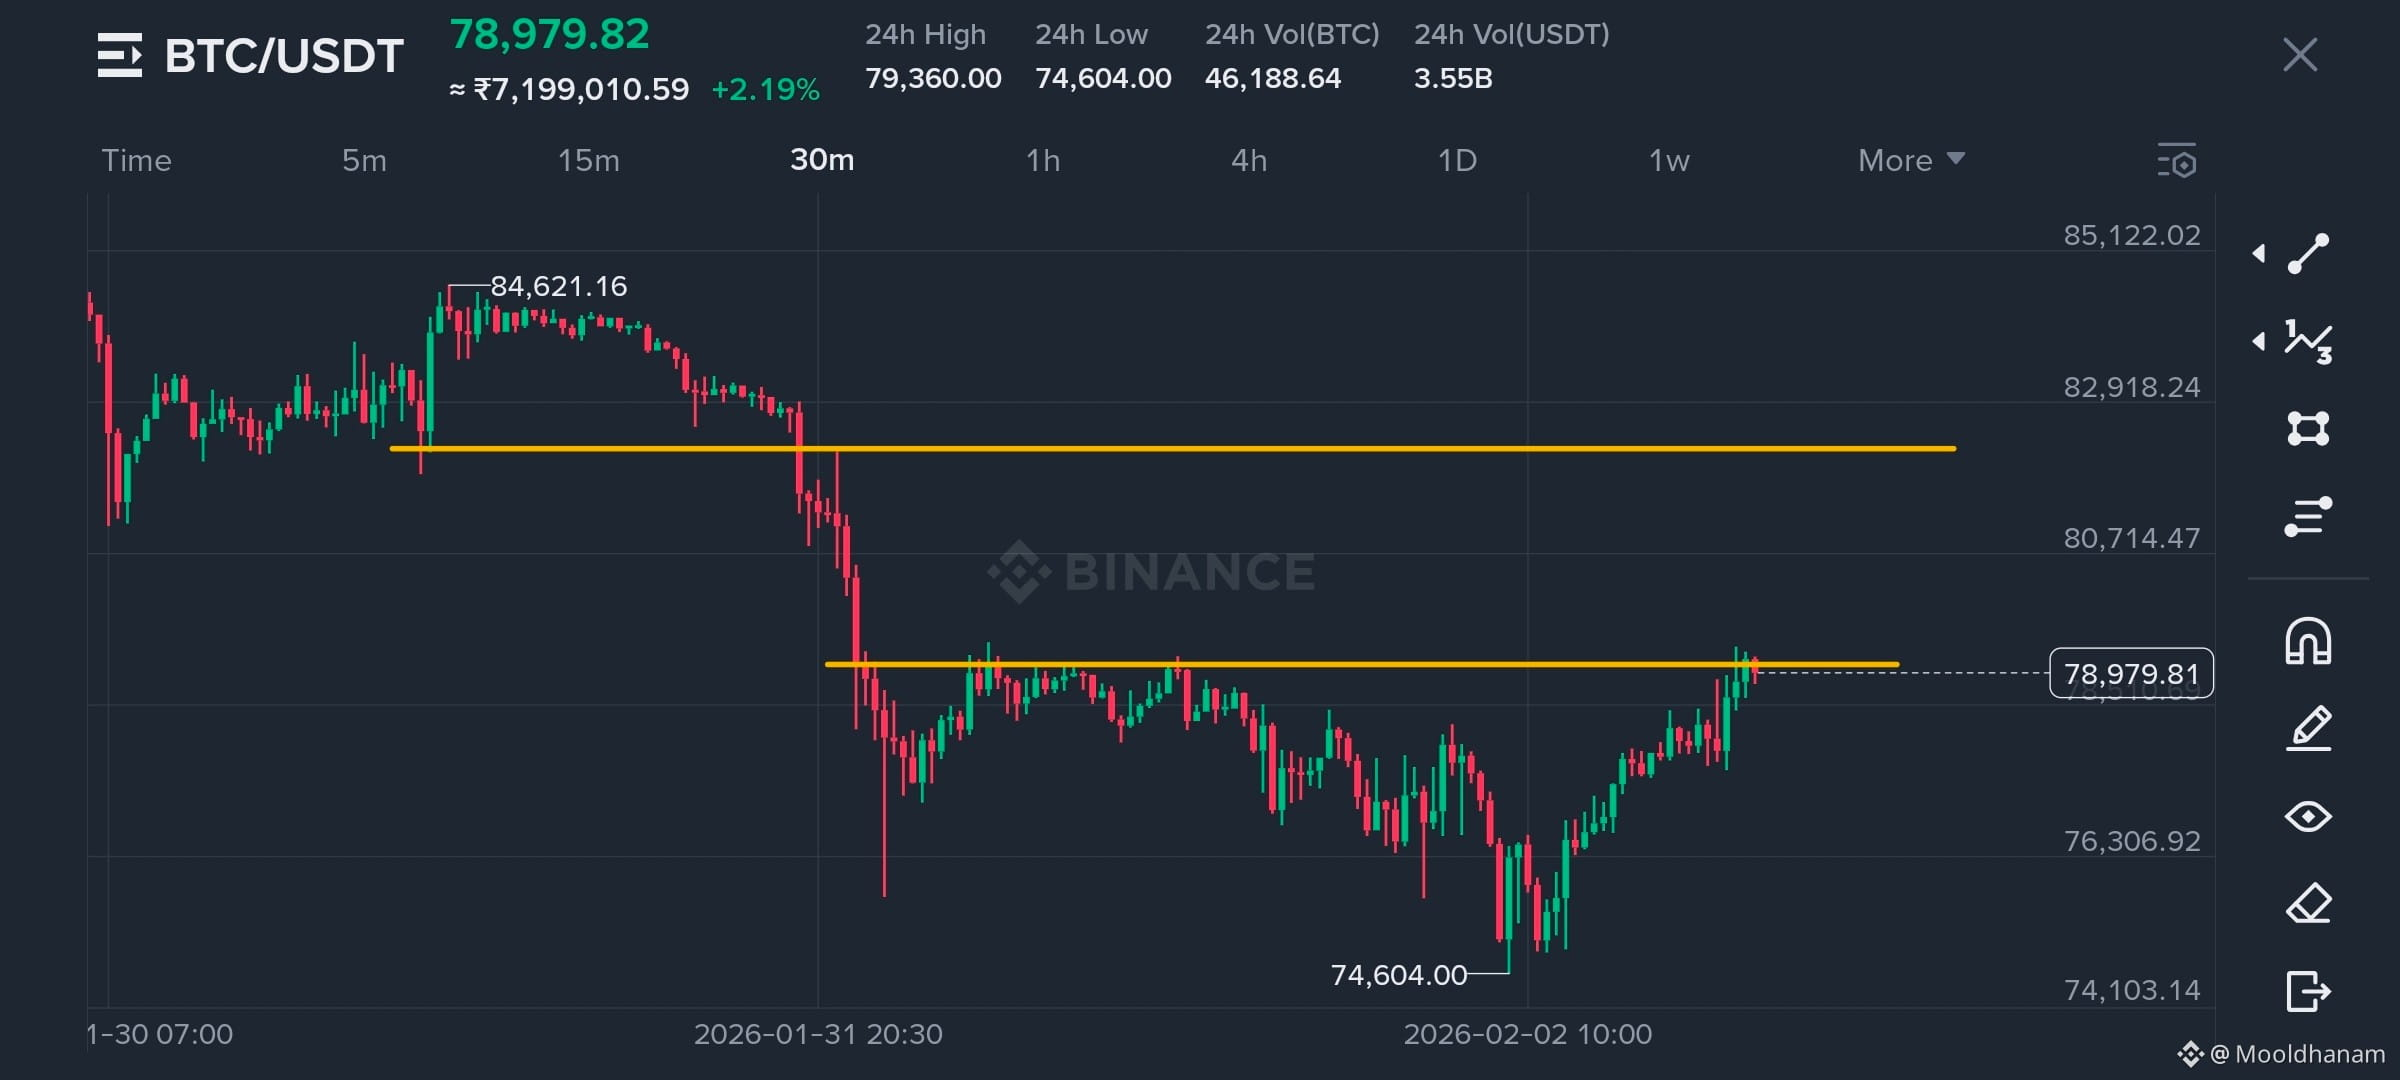
Task: Open the trading pair list menu icon
Action: 120,55
